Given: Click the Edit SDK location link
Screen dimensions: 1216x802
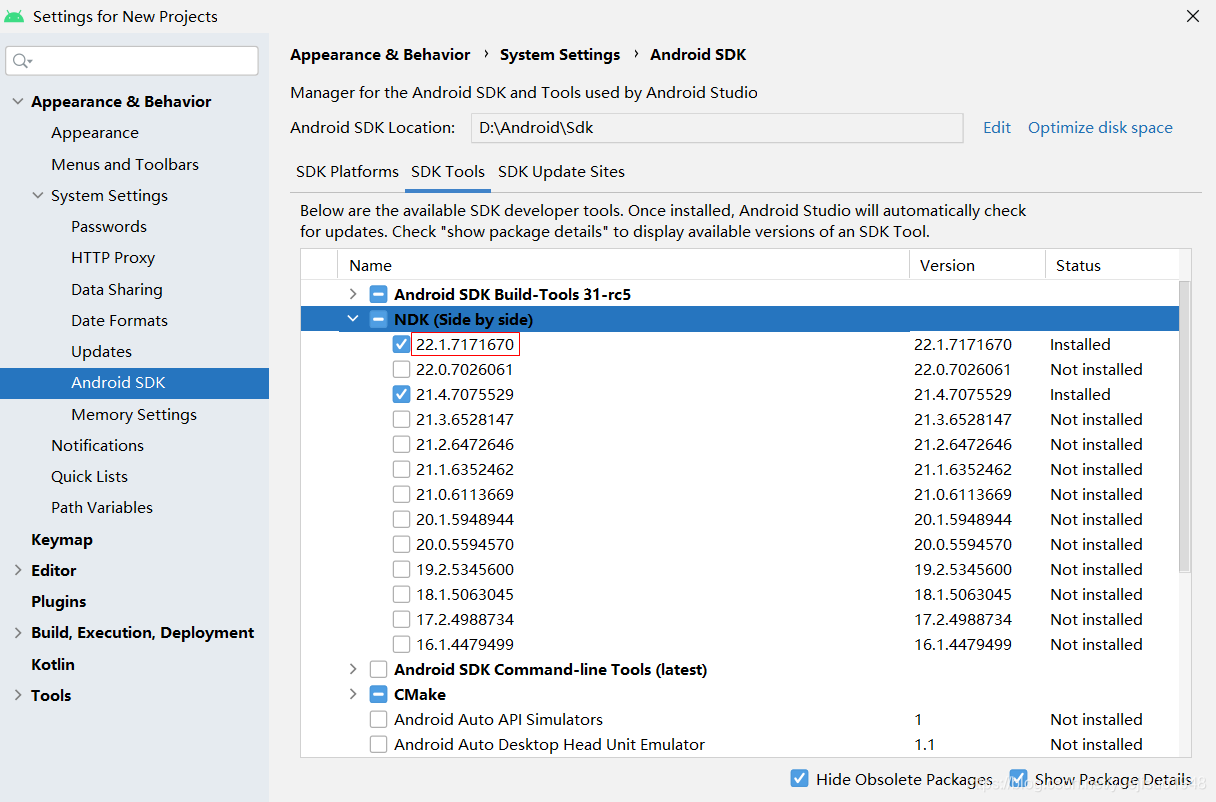Looking at the screenshot, I should click(x=997, y=127).
